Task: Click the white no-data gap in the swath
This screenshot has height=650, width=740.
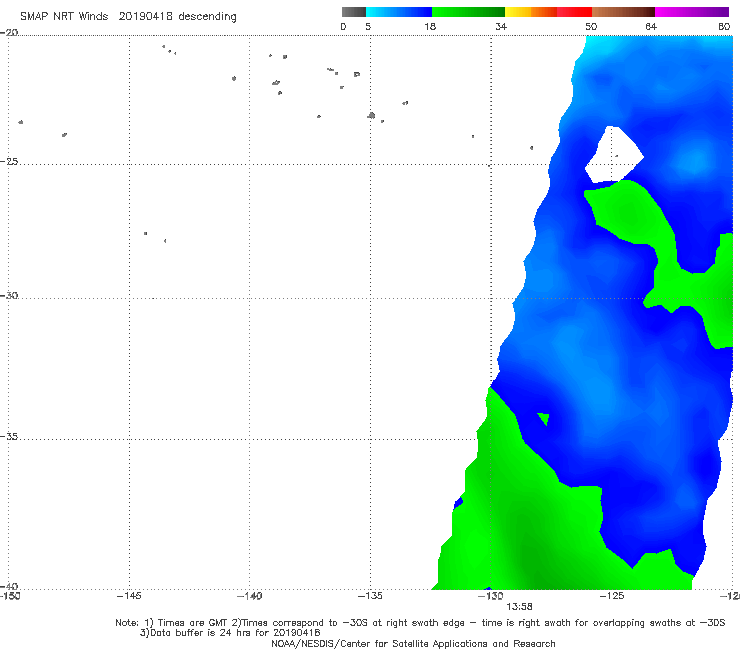Action: coord(614,154)
